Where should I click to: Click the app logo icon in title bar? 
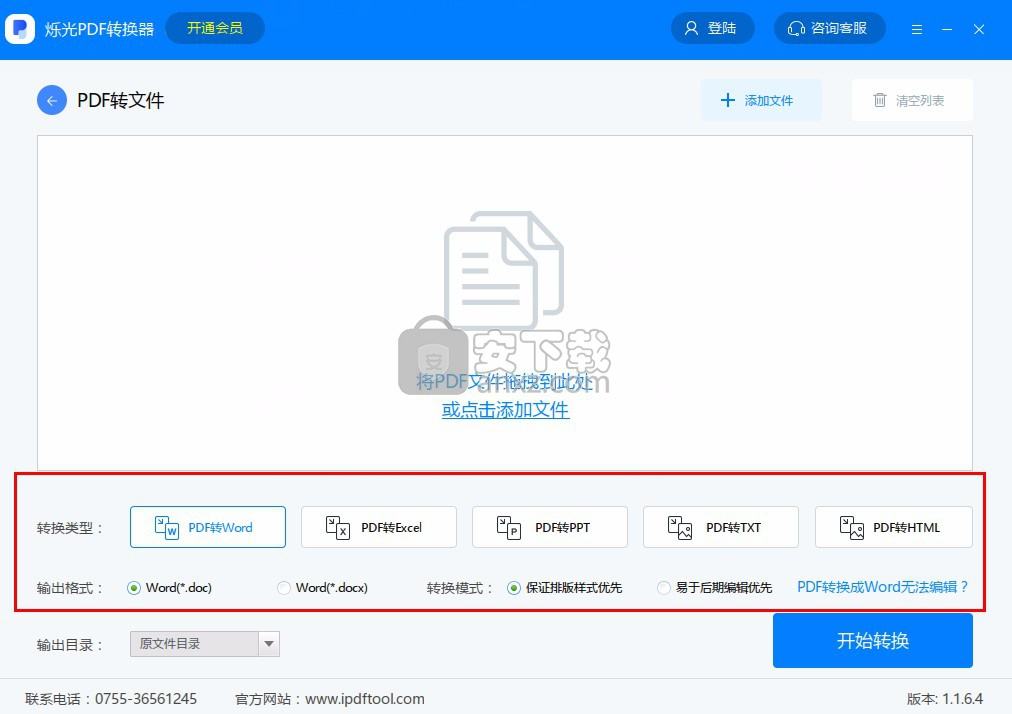[x=20, y=29]
